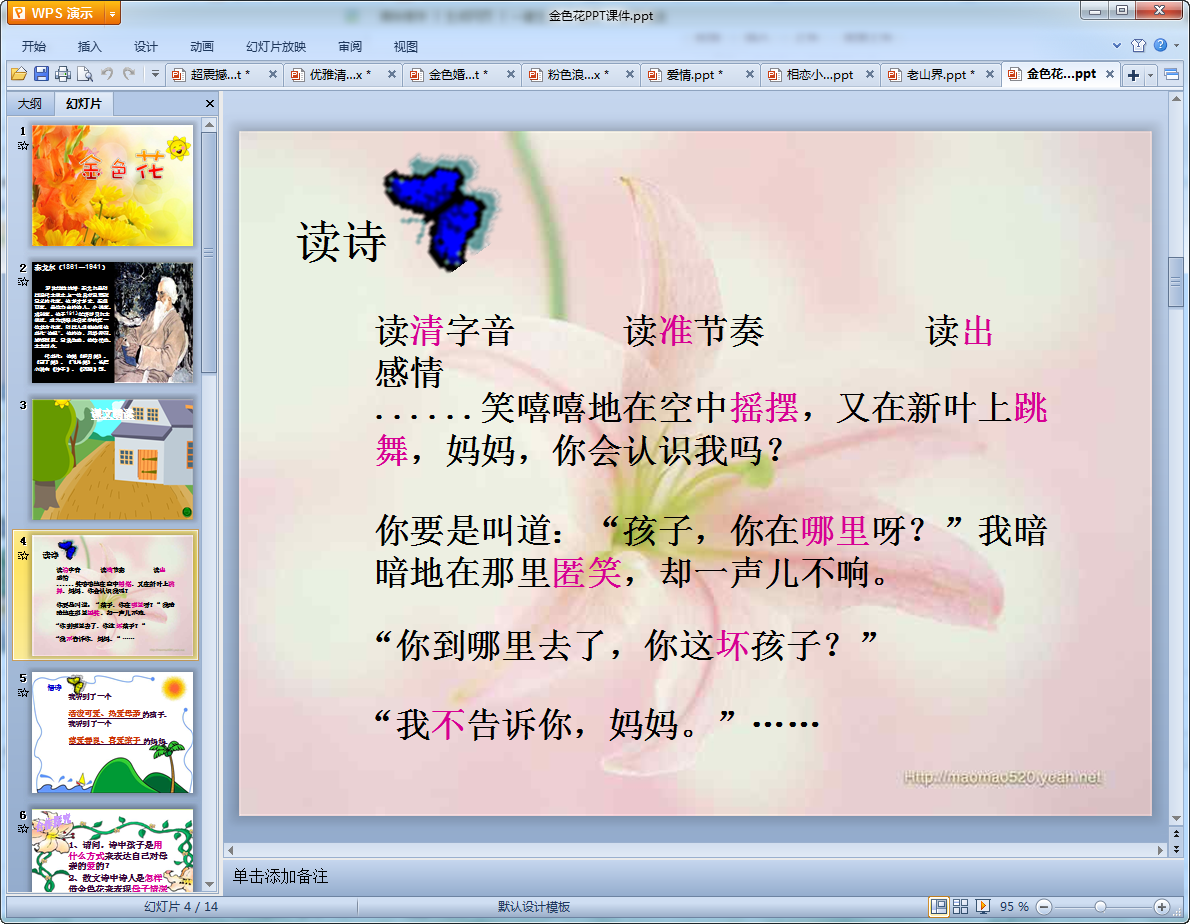Image resolution: width=1190 pixels, height=924 pixels.
Task: Open the skin shirt icon
Action: pyautogui.click(x=1138, y=46)
